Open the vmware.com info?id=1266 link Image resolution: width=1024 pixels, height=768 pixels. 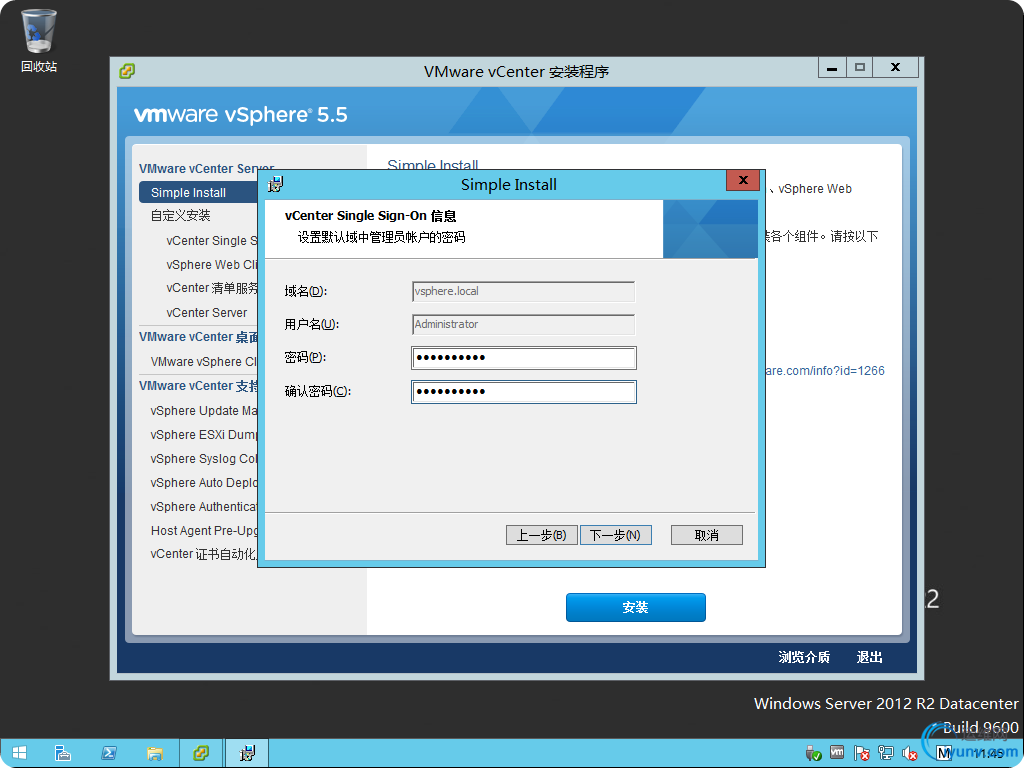pyautogui.click(x=825, y=371)
